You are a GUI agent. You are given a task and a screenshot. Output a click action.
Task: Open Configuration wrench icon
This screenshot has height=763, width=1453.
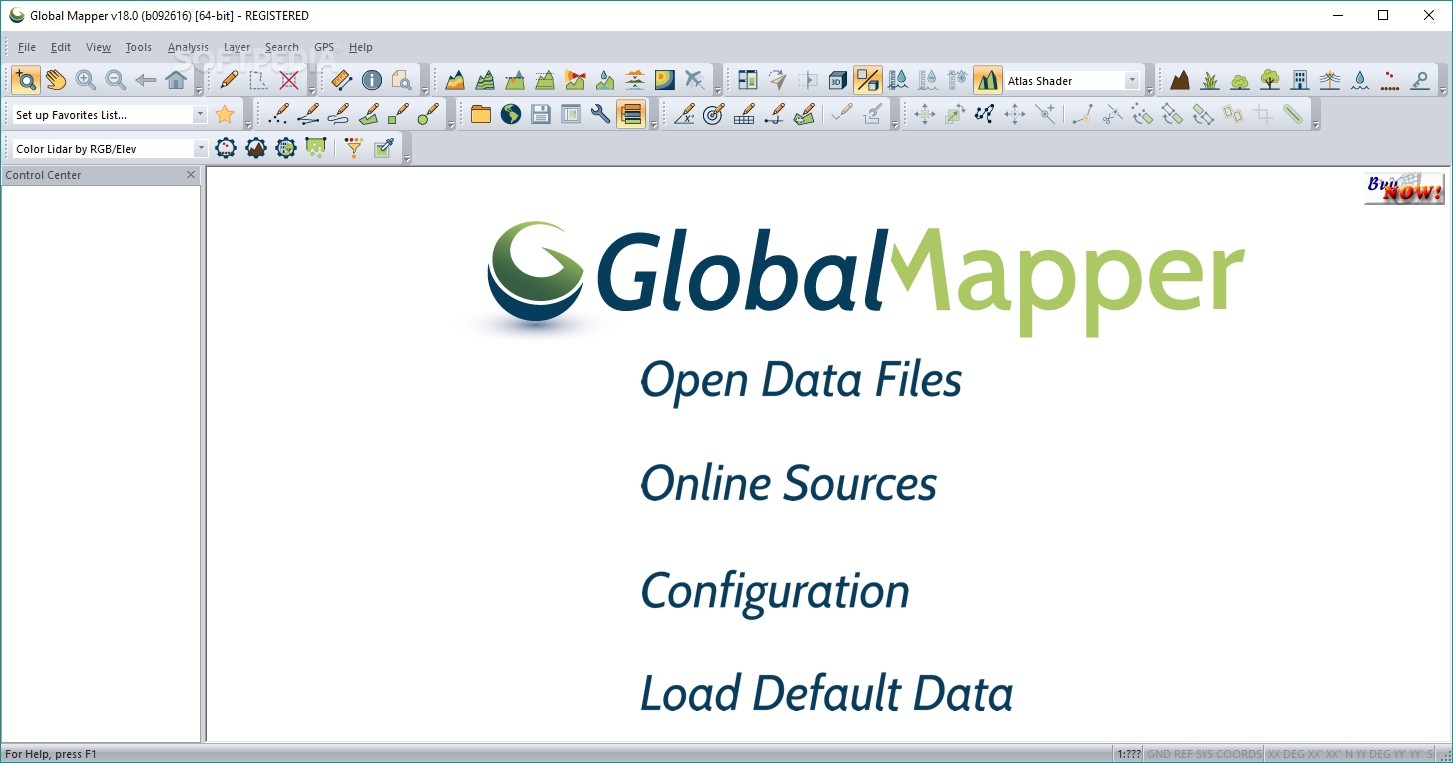click(x=601, y=114)
